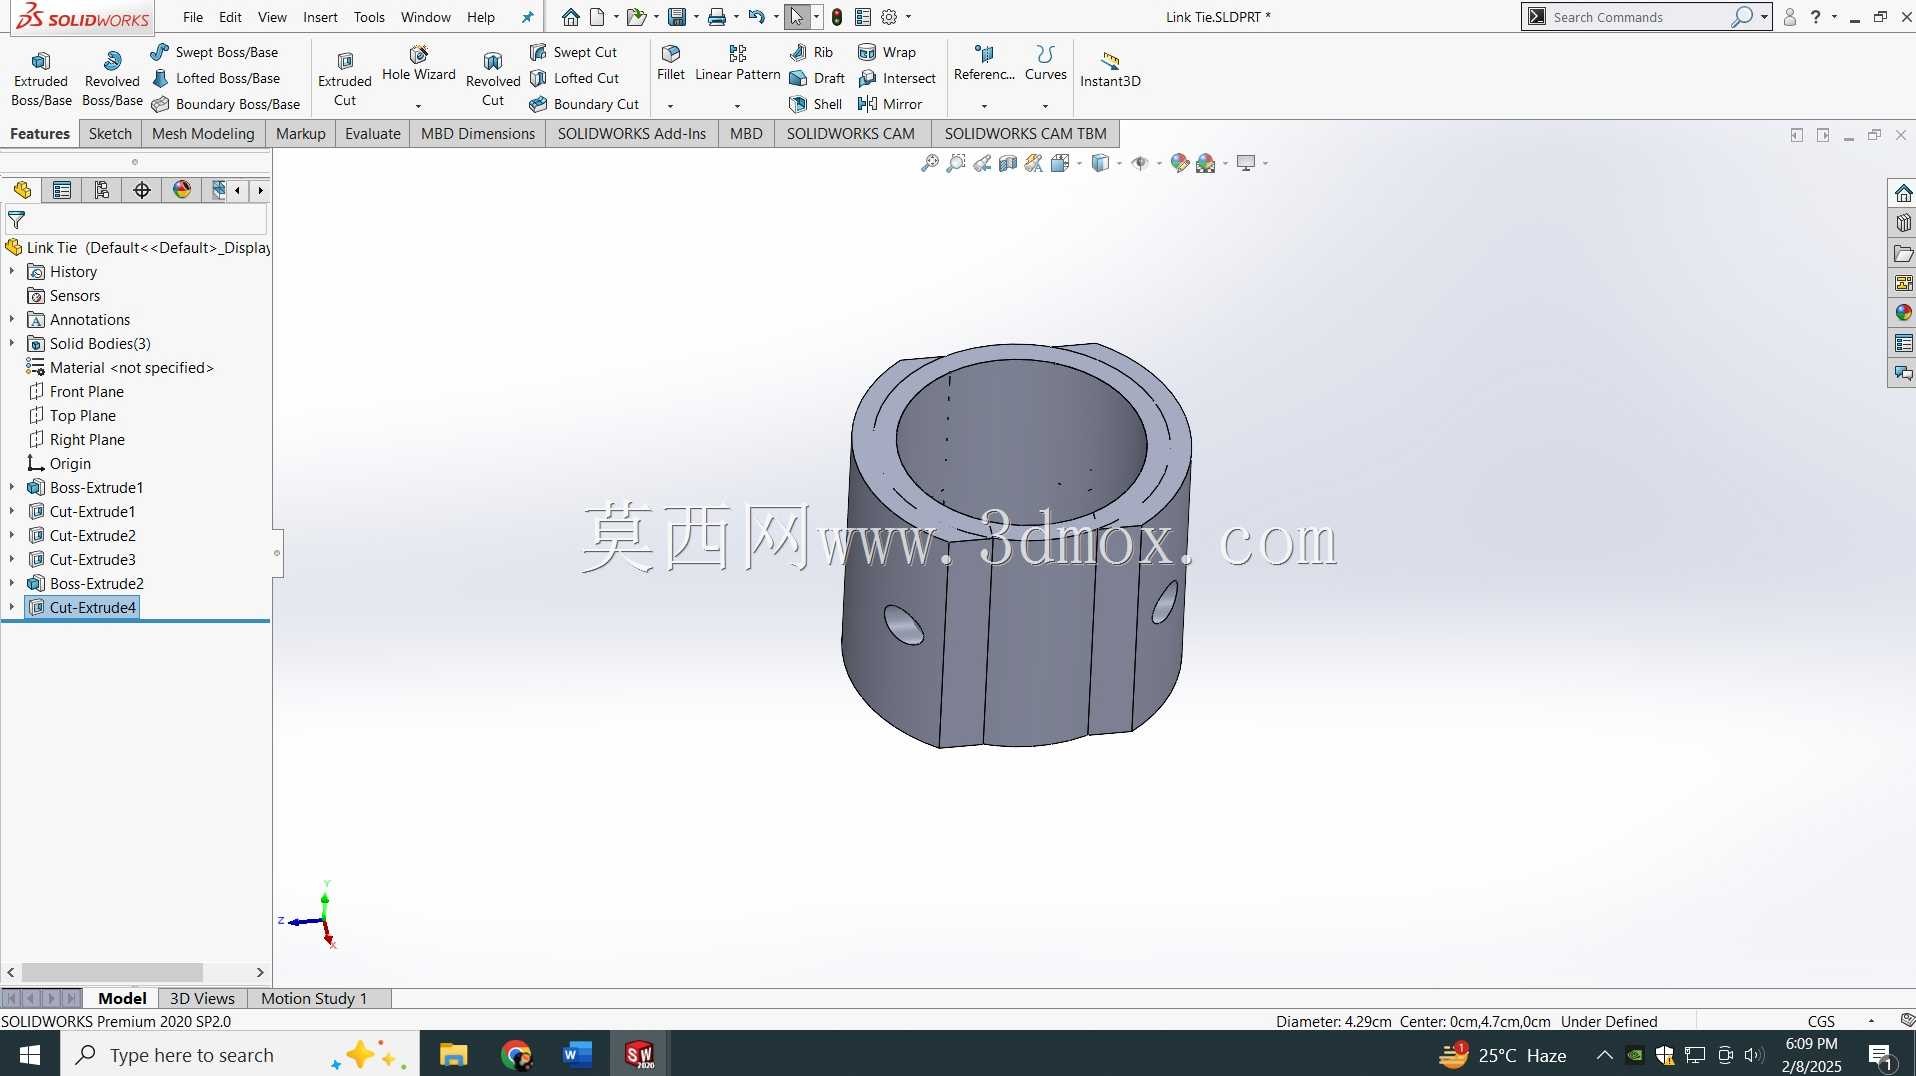Viewport: 1916px width, 1076px height.
Task: Open the DimXpertManager crosshair tab
Action: [x=142, y=190]
